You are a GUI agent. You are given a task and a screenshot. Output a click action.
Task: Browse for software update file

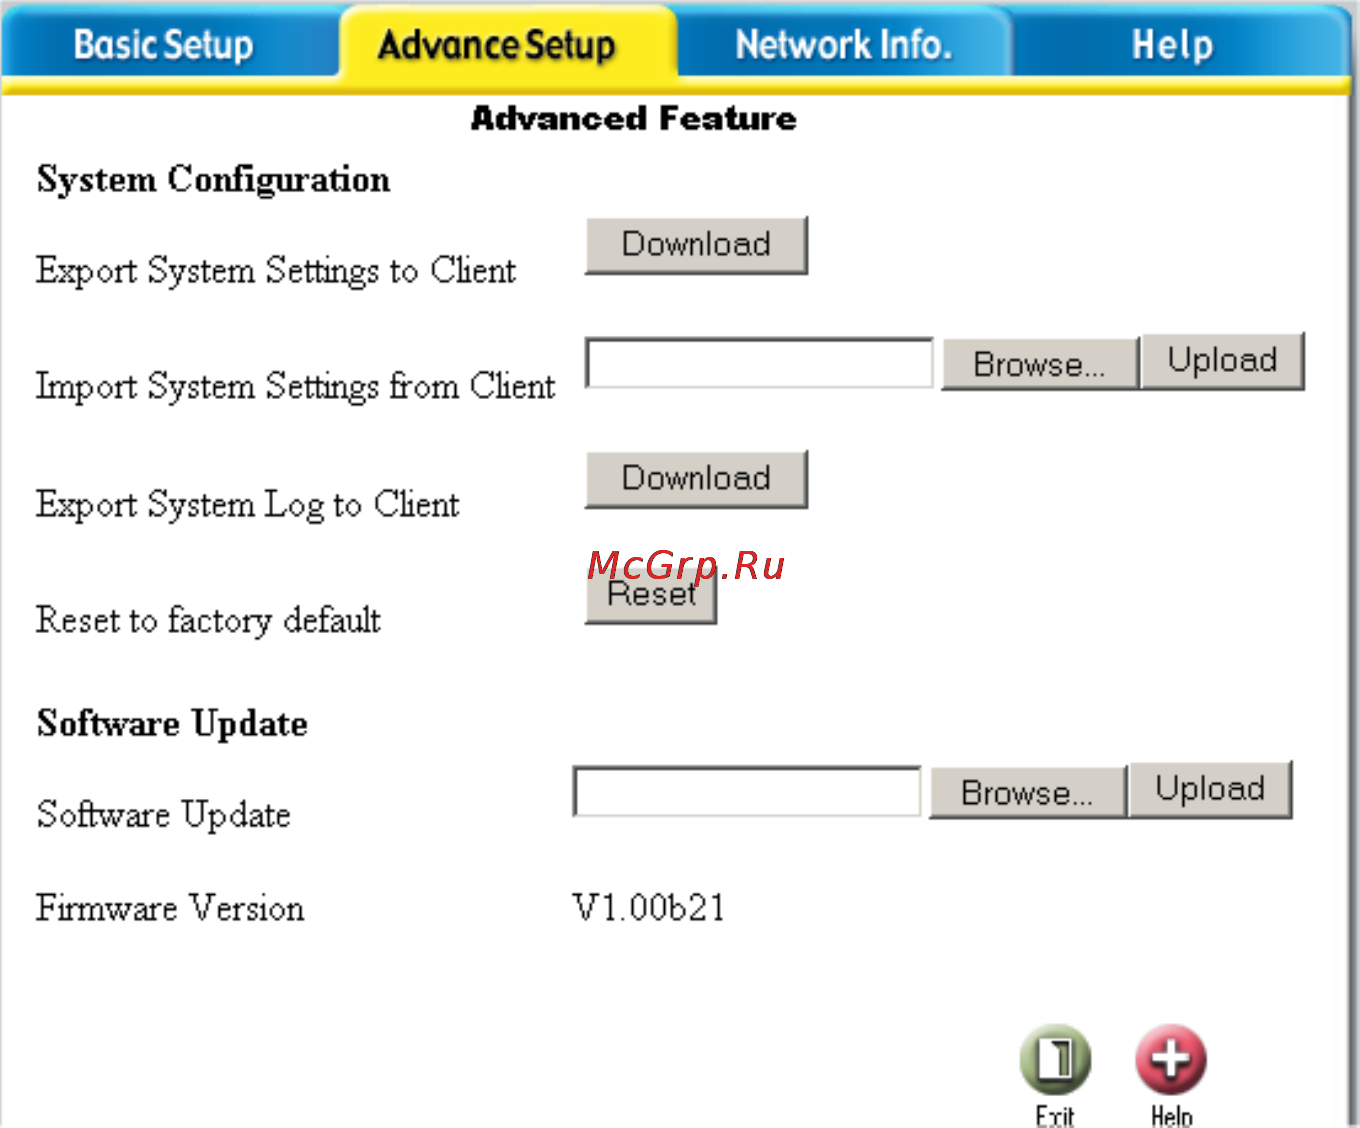[x=1027, y=792]
